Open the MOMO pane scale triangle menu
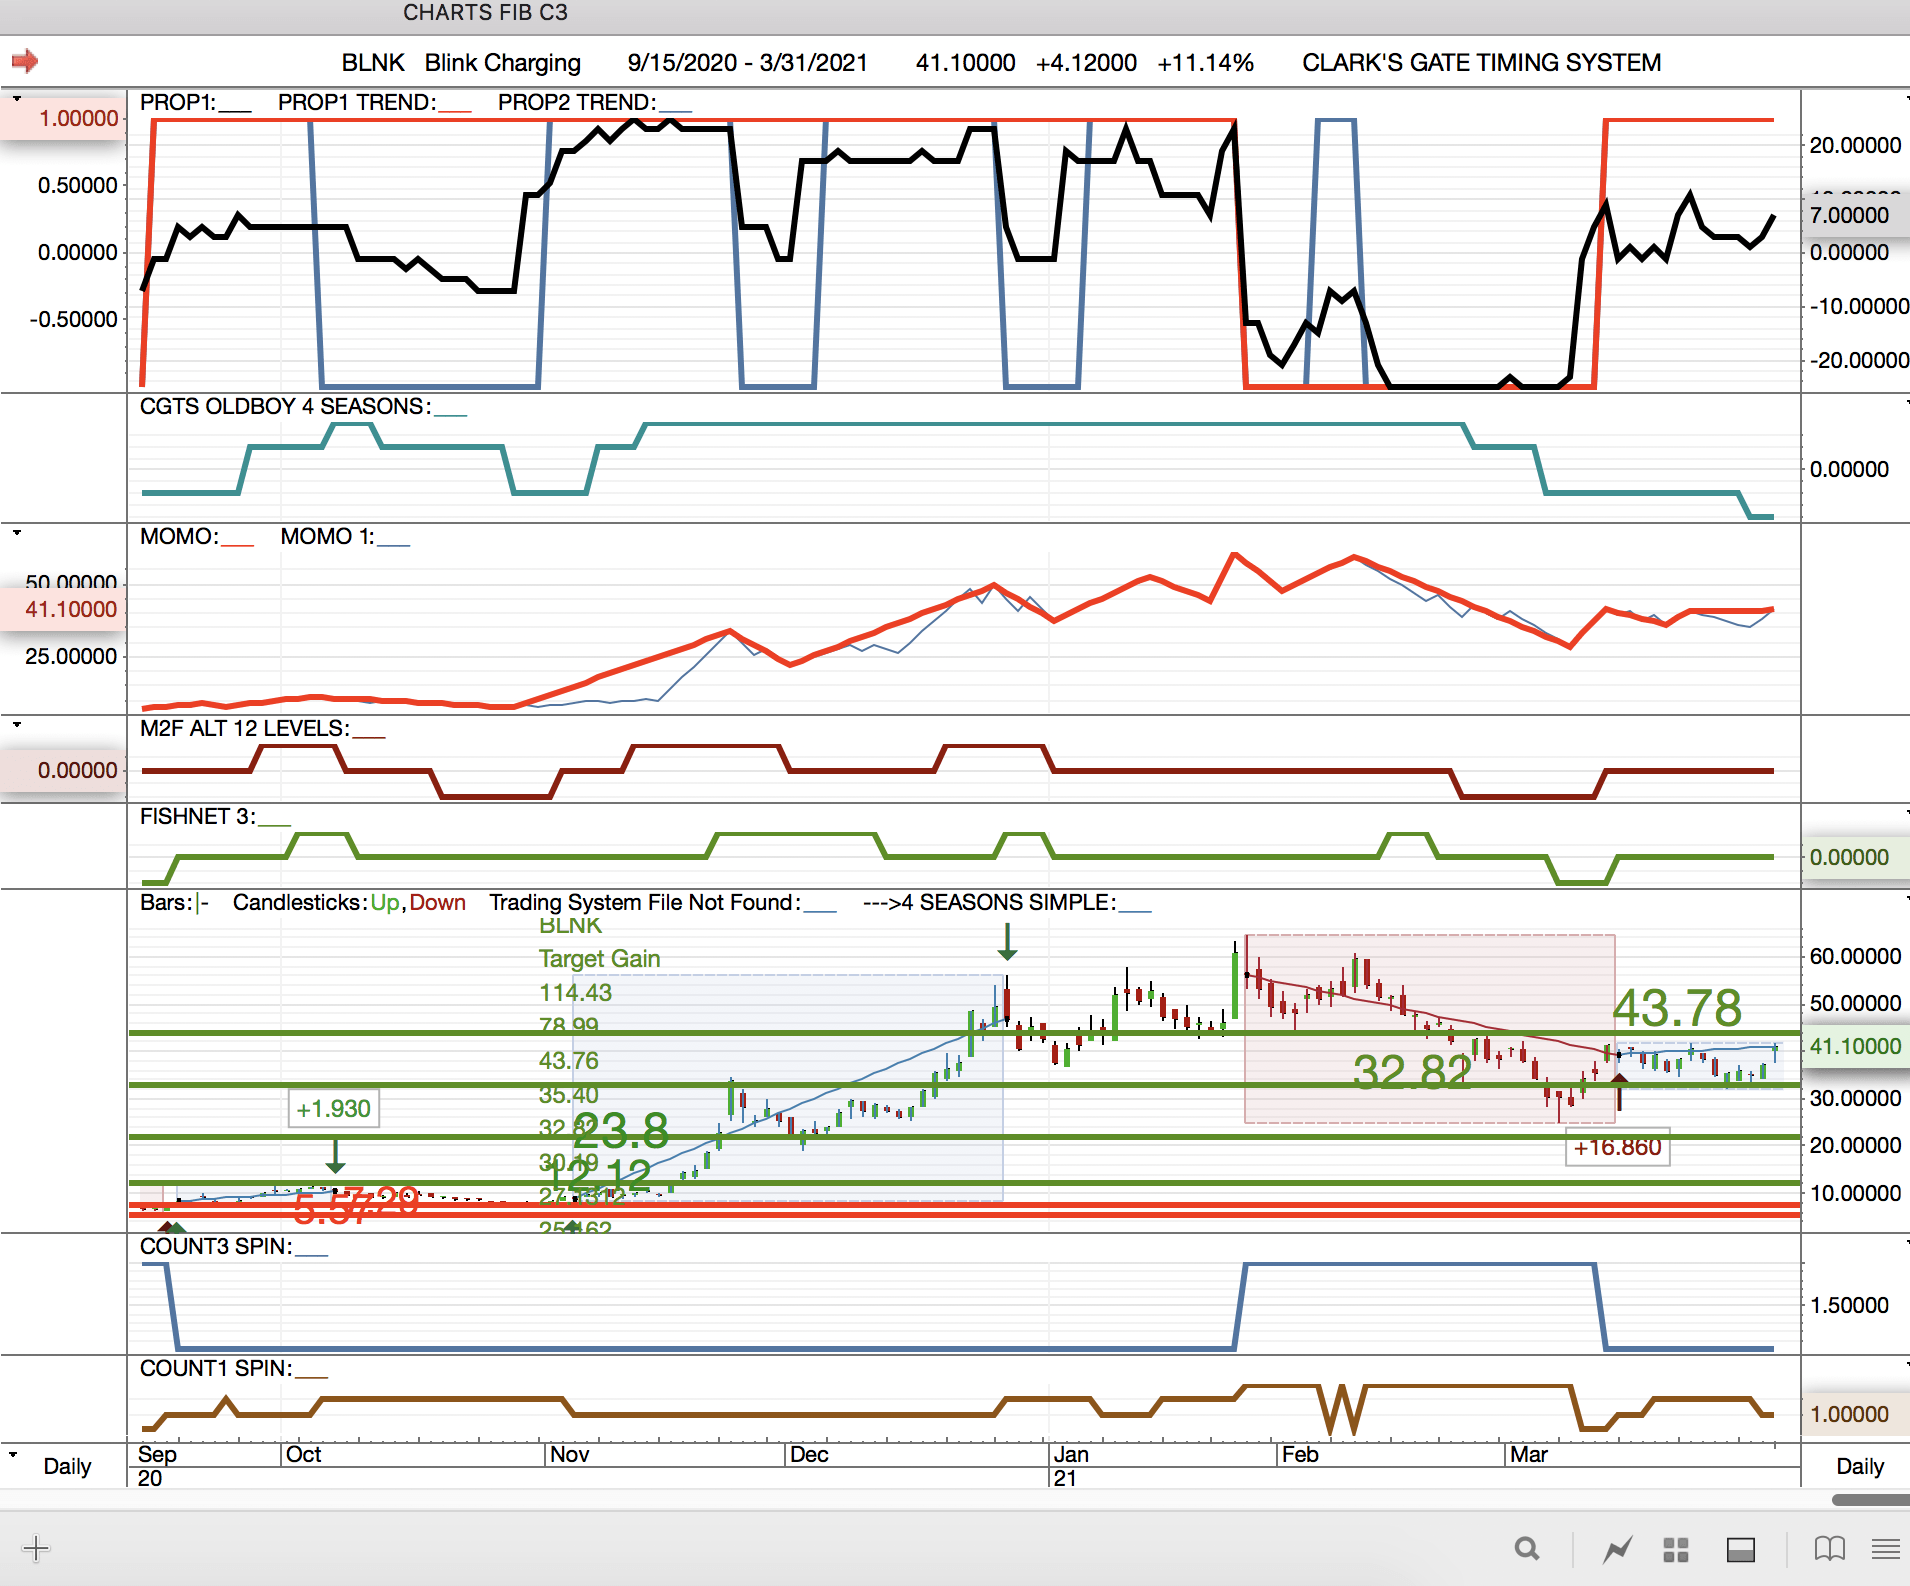Viewport: 1910px width, 1586px height. (x=17, y=533)
